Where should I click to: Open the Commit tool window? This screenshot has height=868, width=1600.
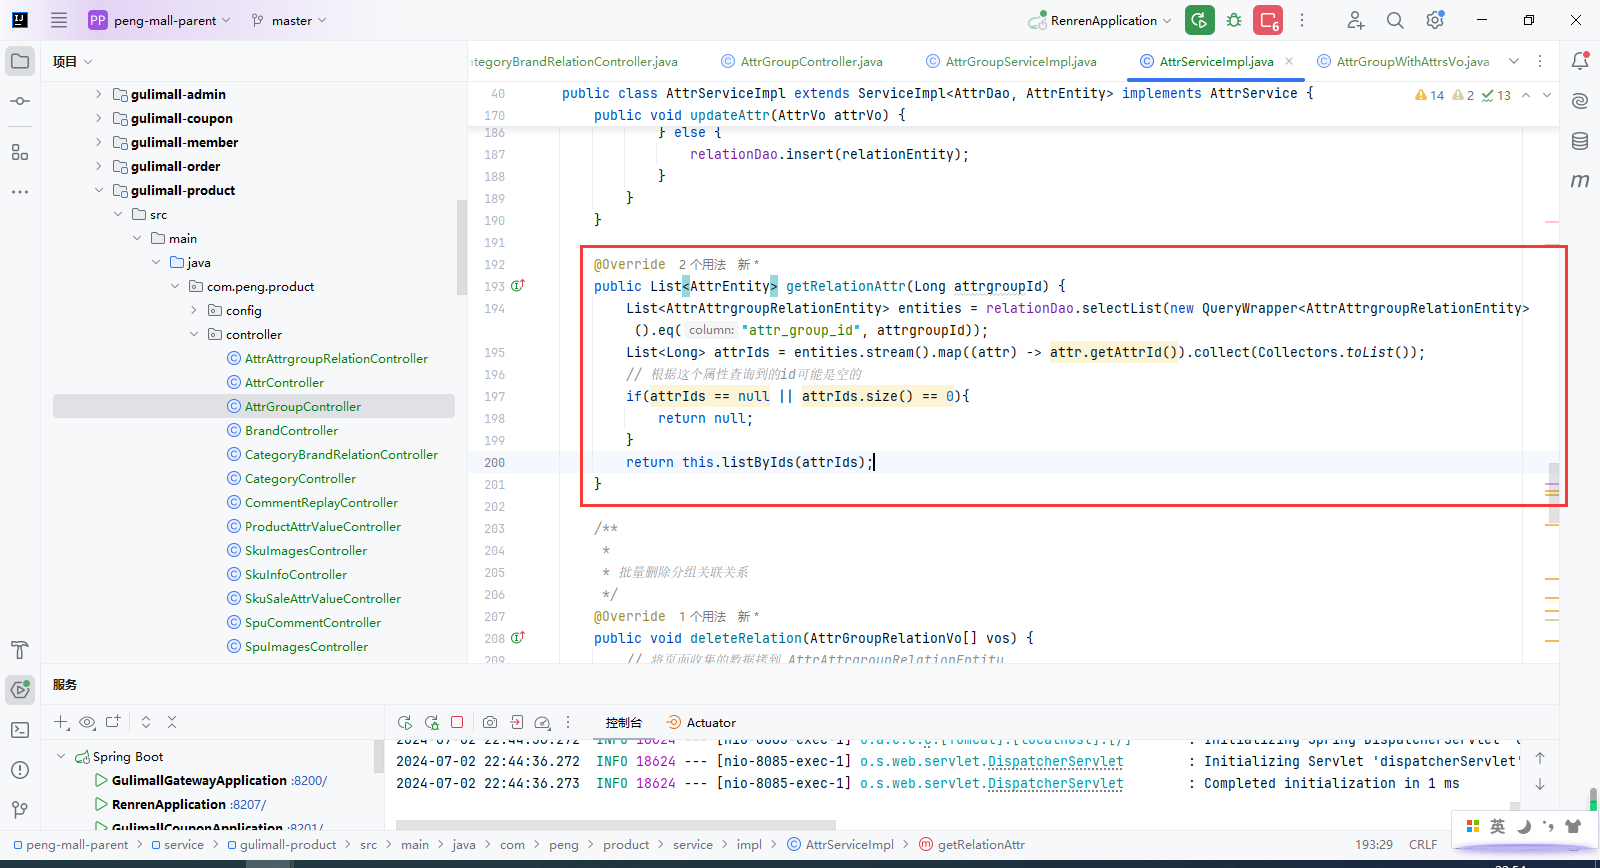20,101
